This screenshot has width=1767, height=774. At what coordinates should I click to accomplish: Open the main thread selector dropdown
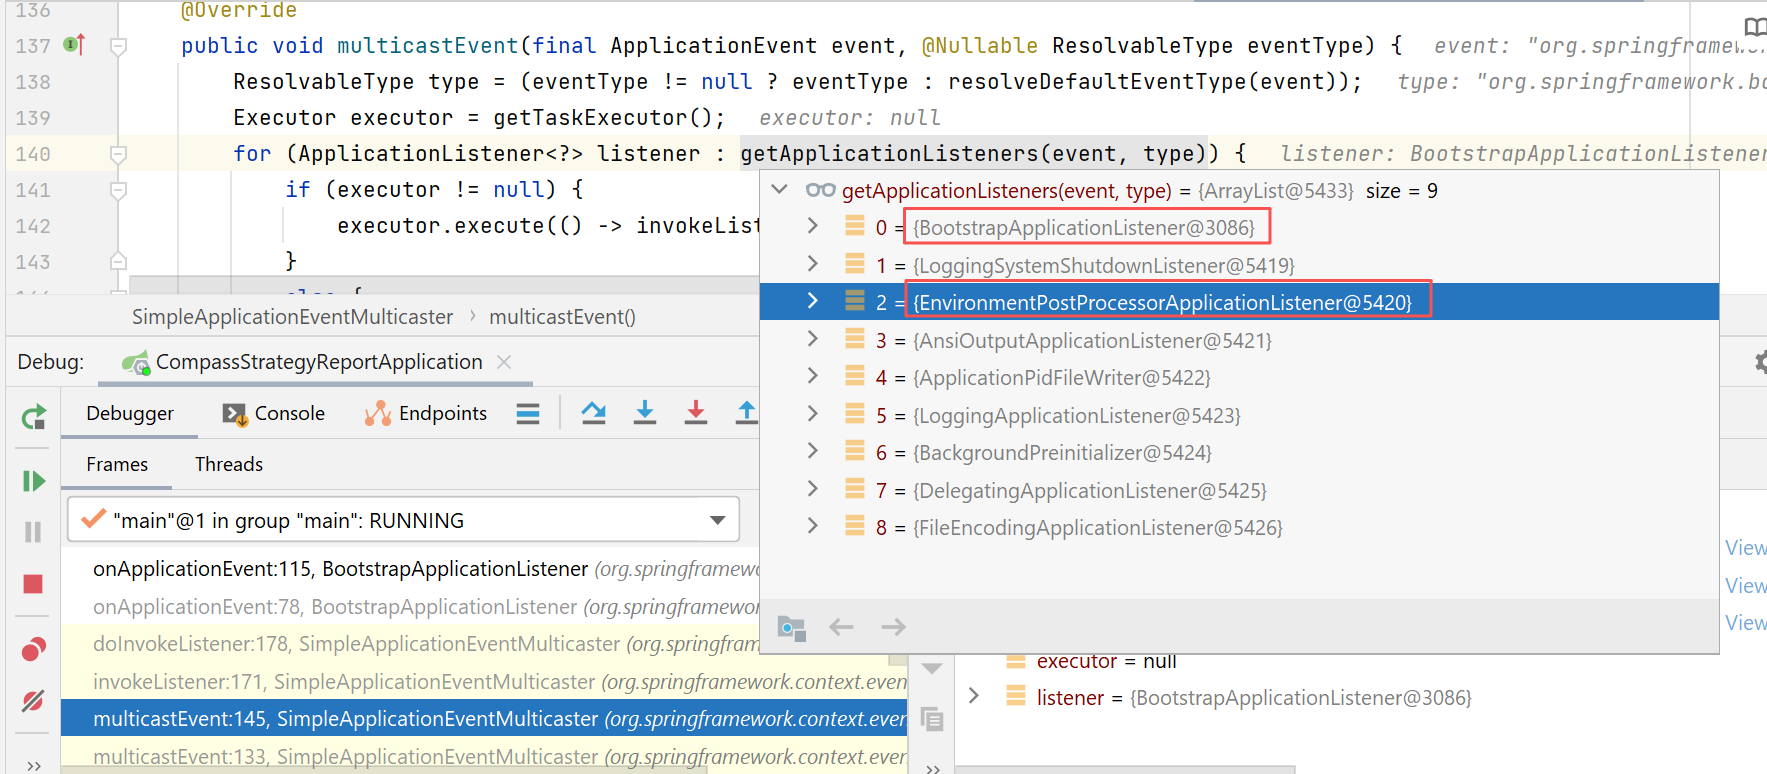point(717,520)
